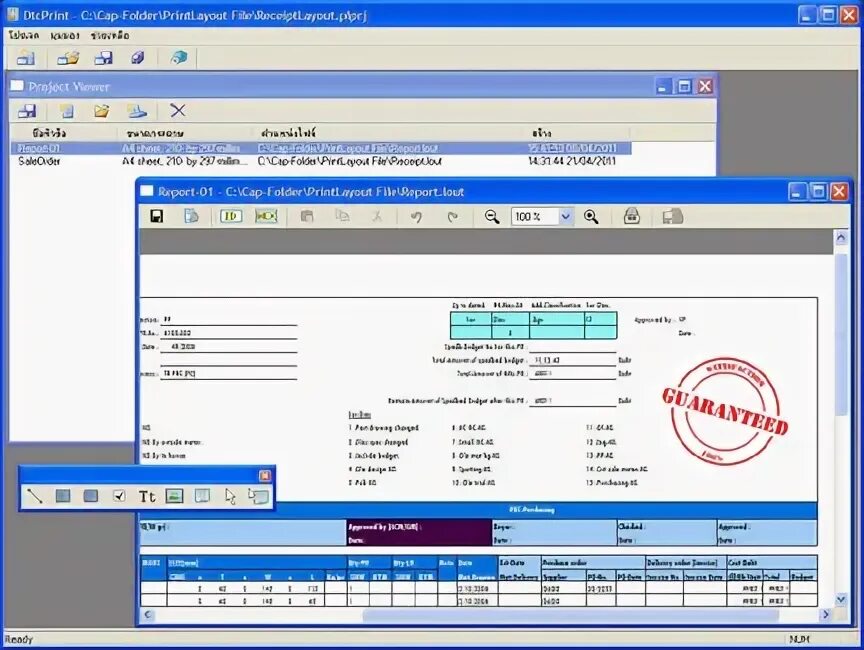The height and width of the screenshot is (650, 864).
Task: Maximize the Report-01 window
Action: (818, 192)
